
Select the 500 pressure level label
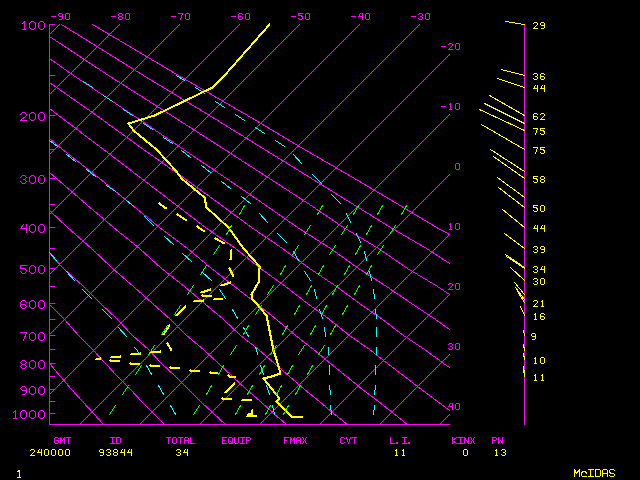31,270
